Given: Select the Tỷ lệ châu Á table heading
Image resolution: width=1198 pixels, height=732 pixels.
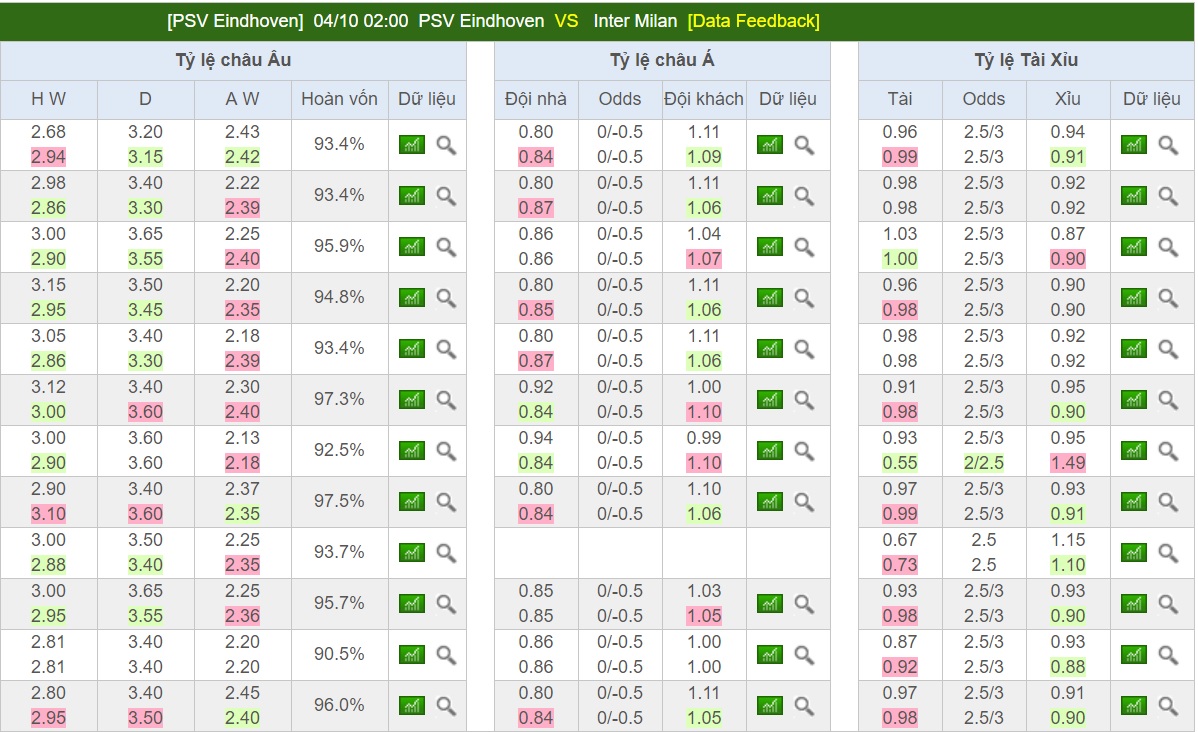Looking at the screenshot, I should click(x=662, y=60).
